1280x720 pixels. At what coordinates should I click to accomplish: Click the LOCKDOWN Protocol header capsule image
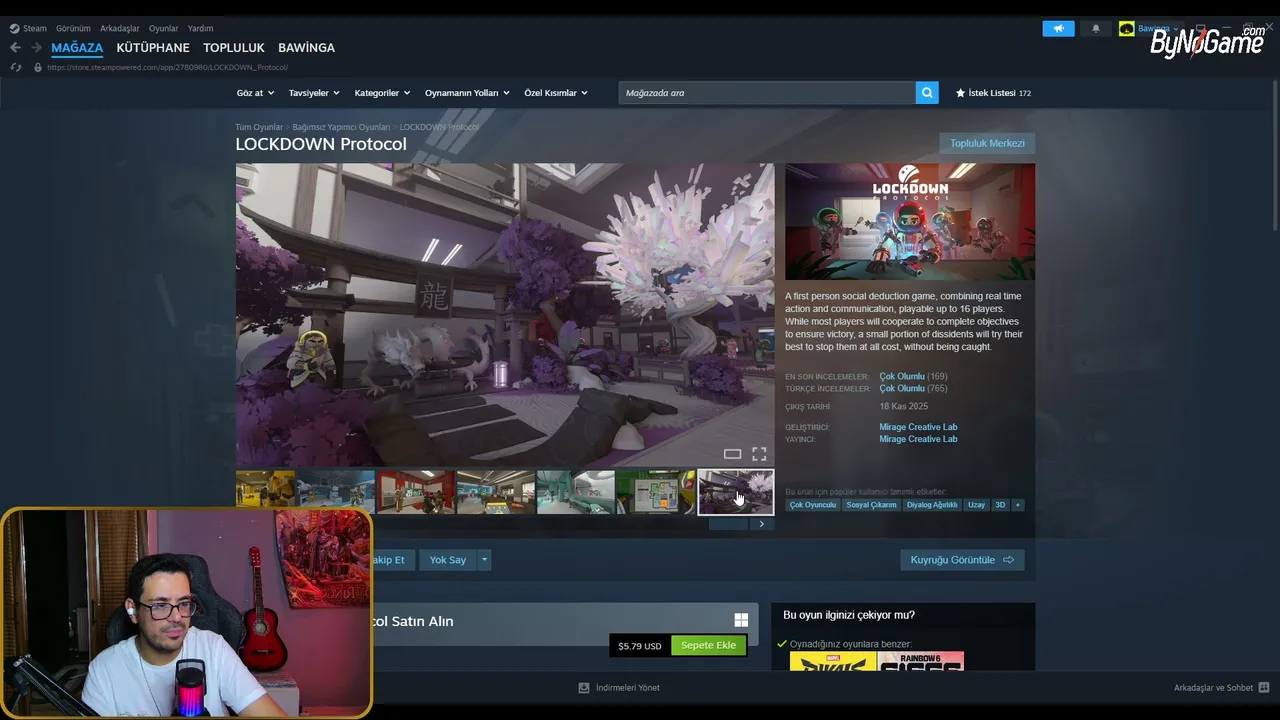point(910,222)
